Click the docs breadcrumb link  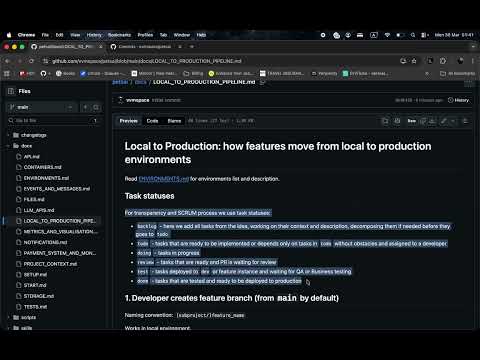click(x=140, y=82)
